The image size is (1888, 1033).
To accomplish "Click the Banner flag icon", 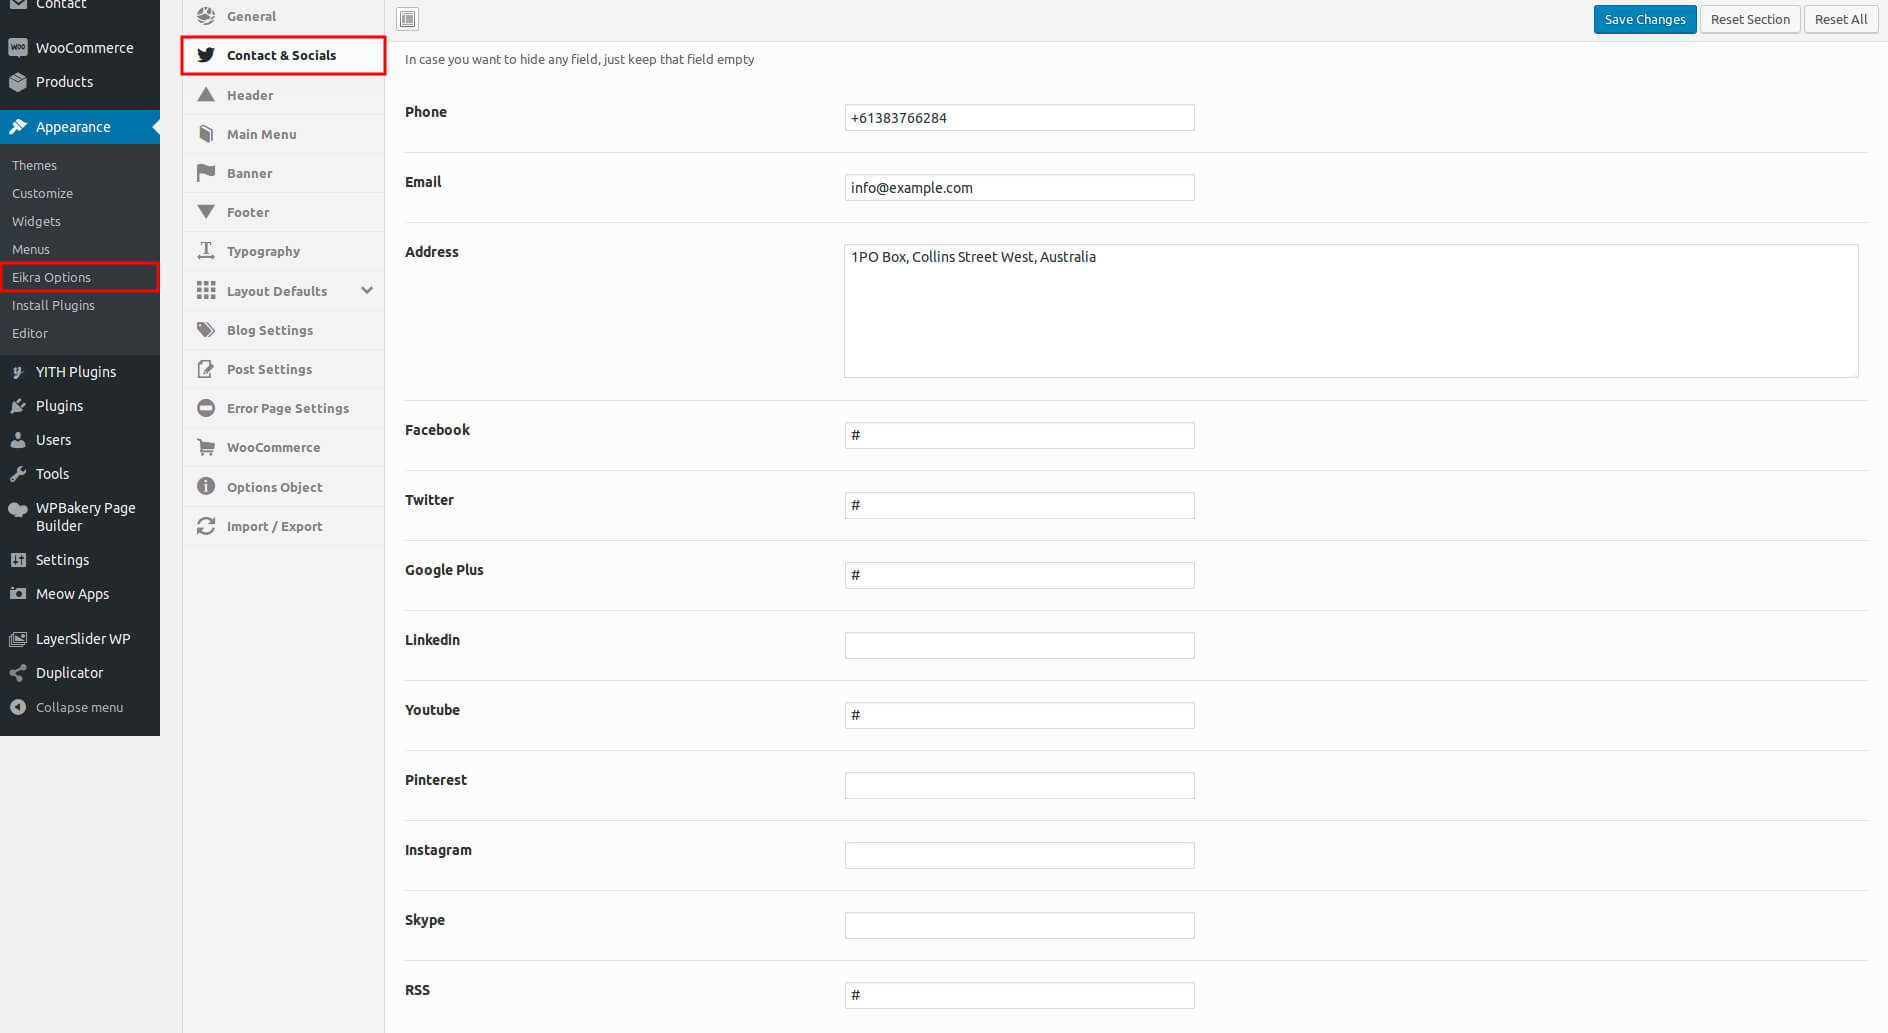I will pyautogui.click(x=206, y=173).
